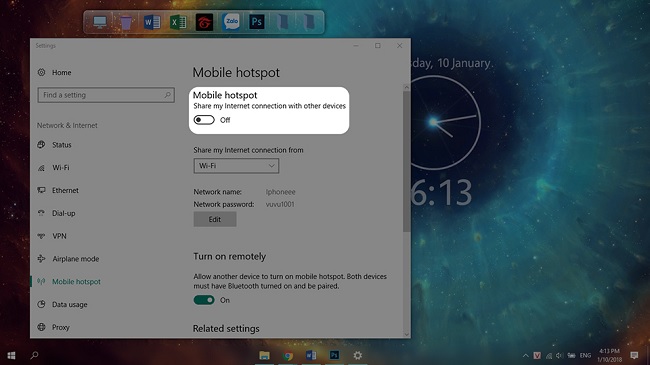Disable the Turn on remotely toggle
Image resolution: width=650 pixels, height=365 pixels.
(x=204, y=300)
